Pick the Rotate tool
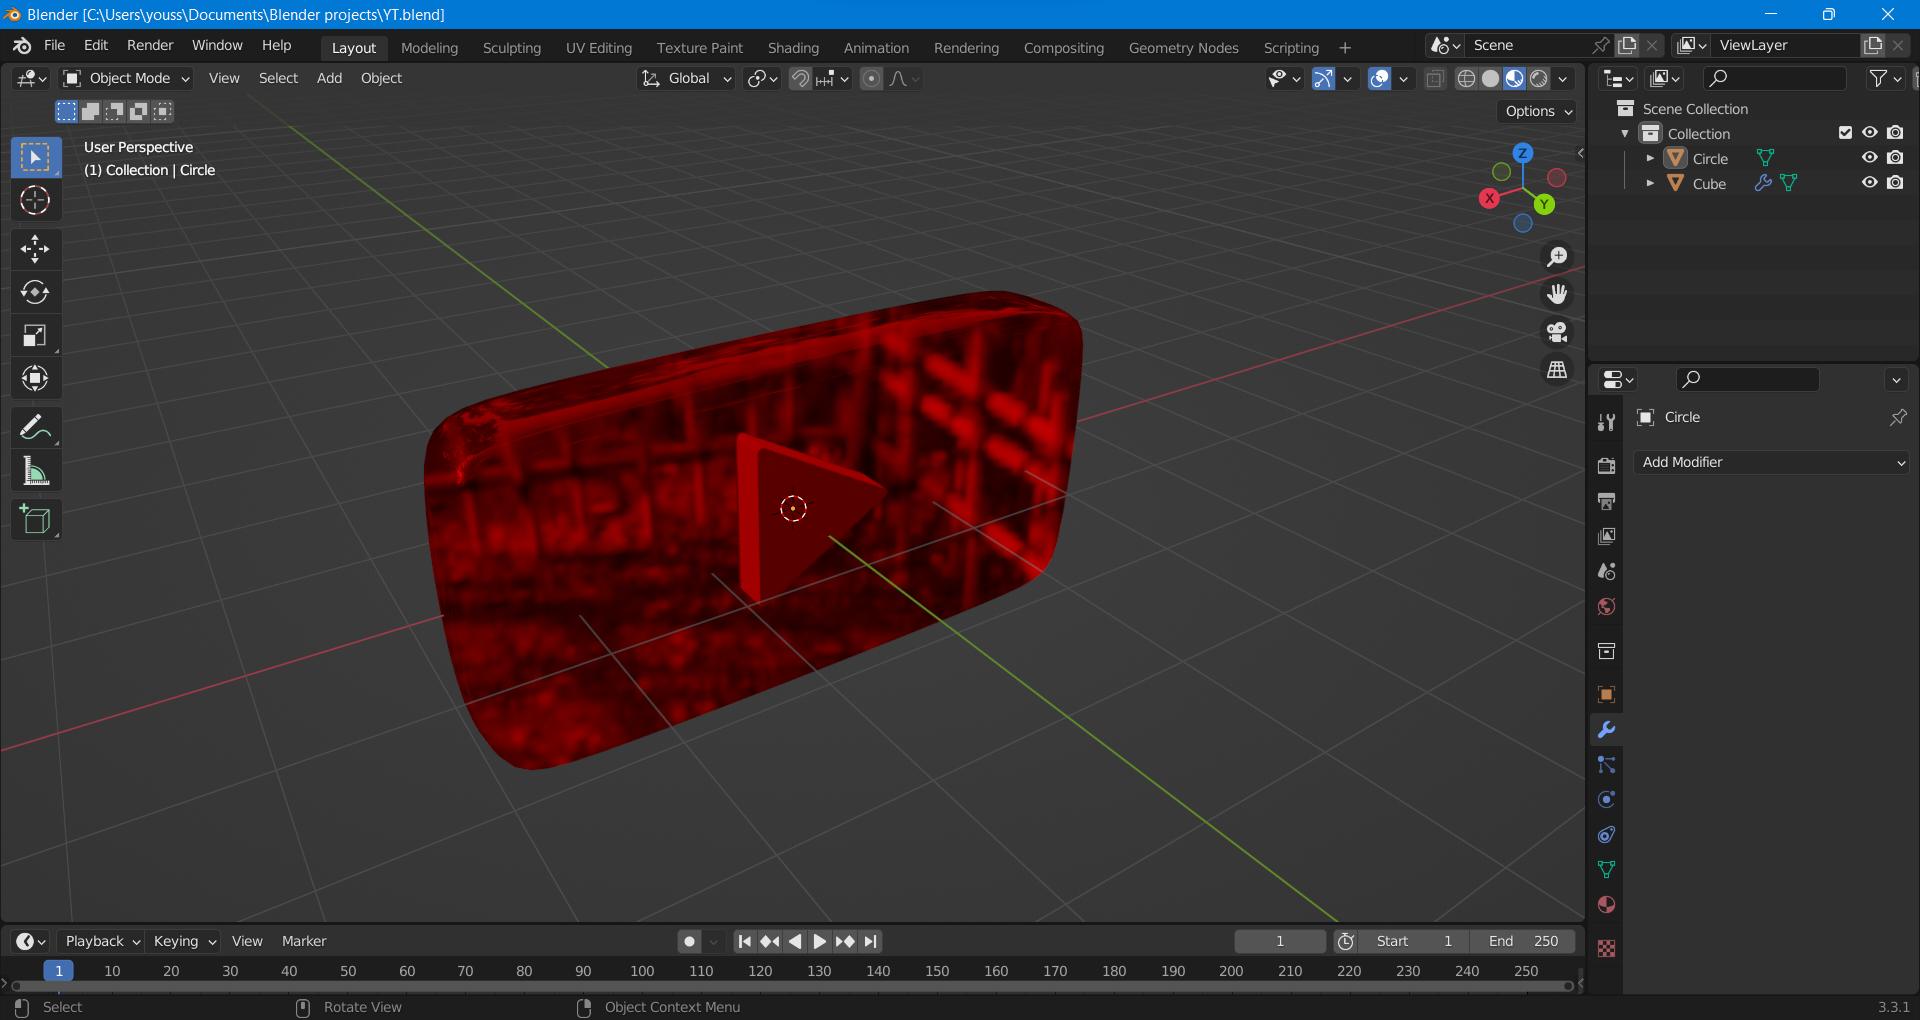 35,292
